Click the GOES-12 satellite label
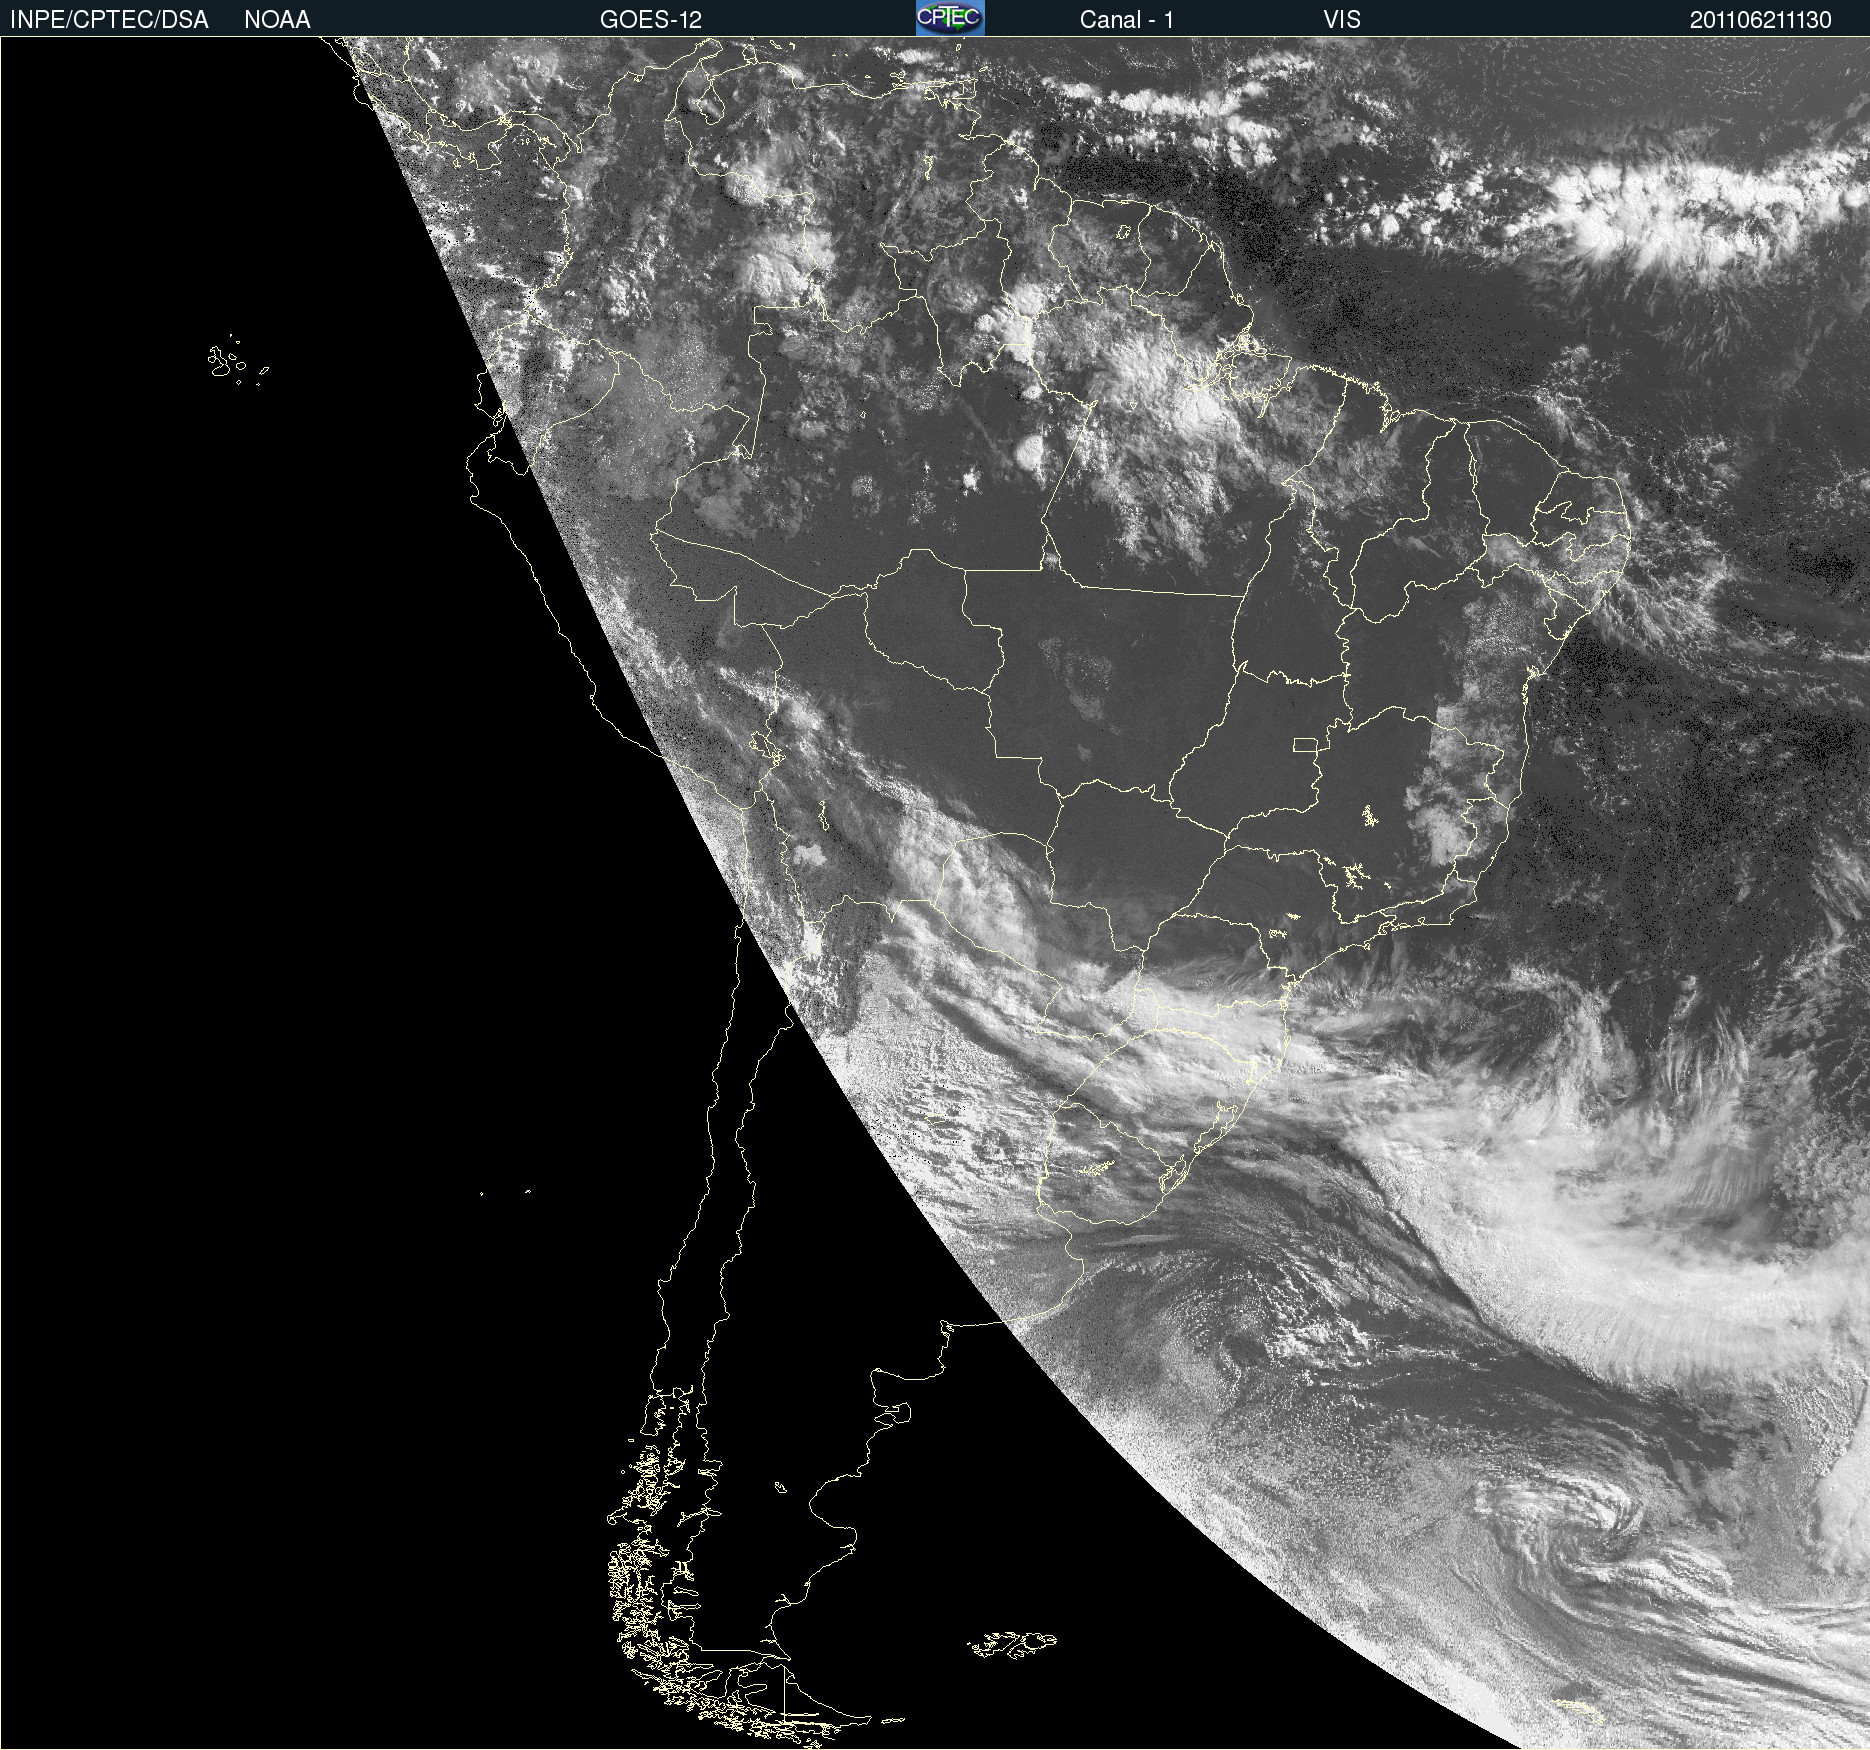Image resolution: width=1870 pixels, height=1750 pixels. pyautogui.click(x=651, y=20)
